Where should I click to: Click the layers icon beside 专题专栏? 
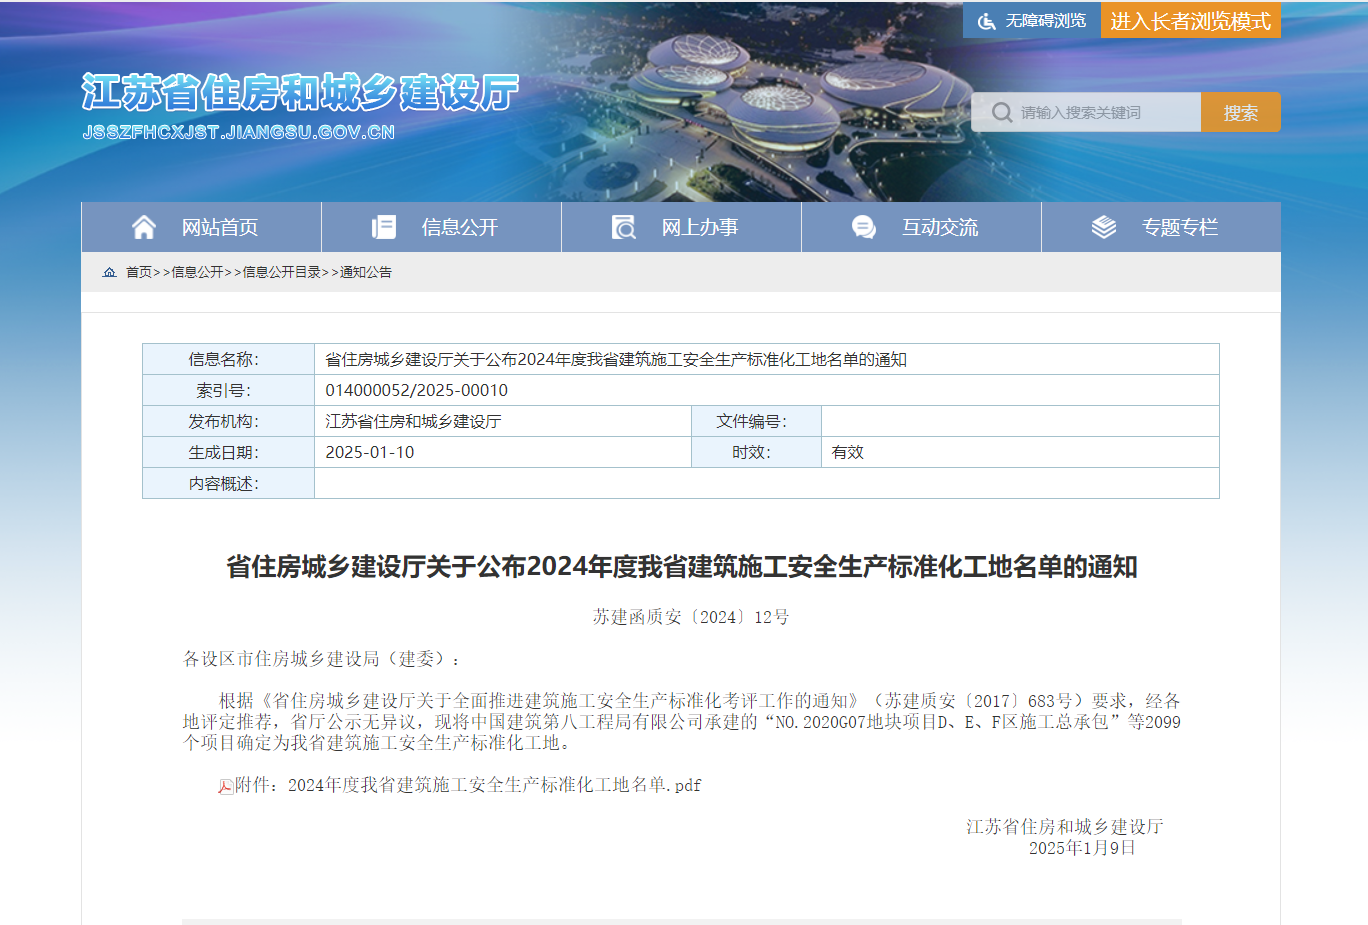pos(1104,227)
